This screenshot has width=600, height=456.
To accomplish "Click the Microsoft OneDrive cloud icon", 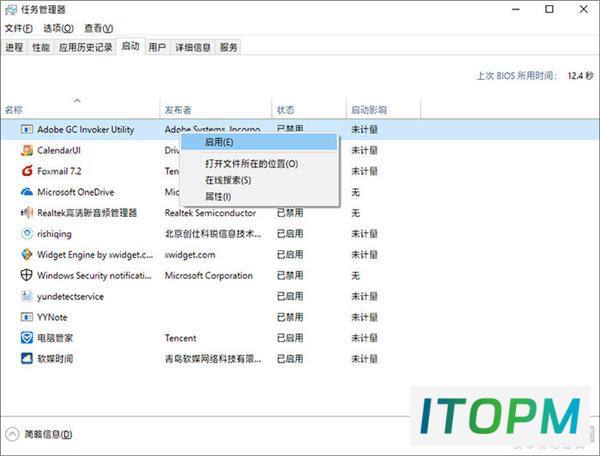I will pyautogui.click(x=26, y=192).
